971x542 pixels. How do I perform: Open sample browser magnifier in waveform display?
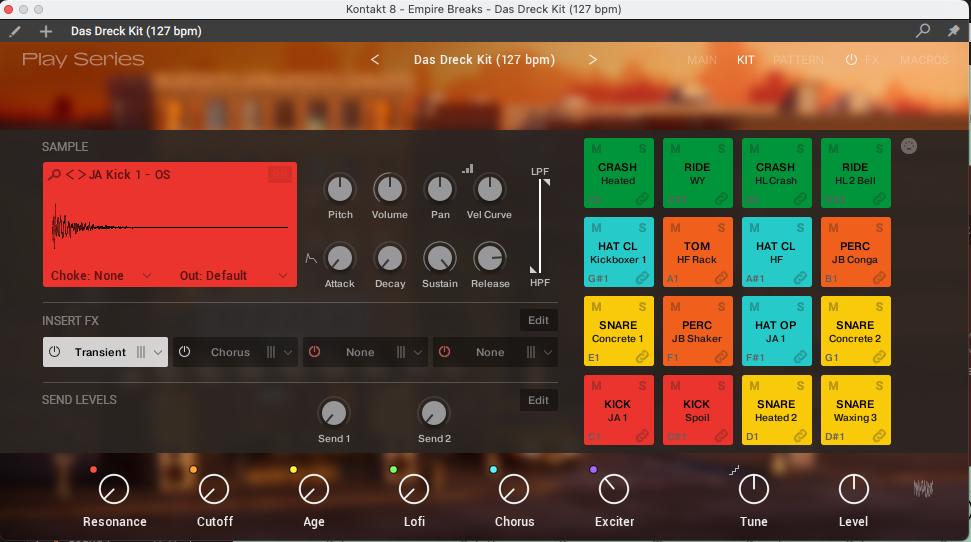coord(54,175)
